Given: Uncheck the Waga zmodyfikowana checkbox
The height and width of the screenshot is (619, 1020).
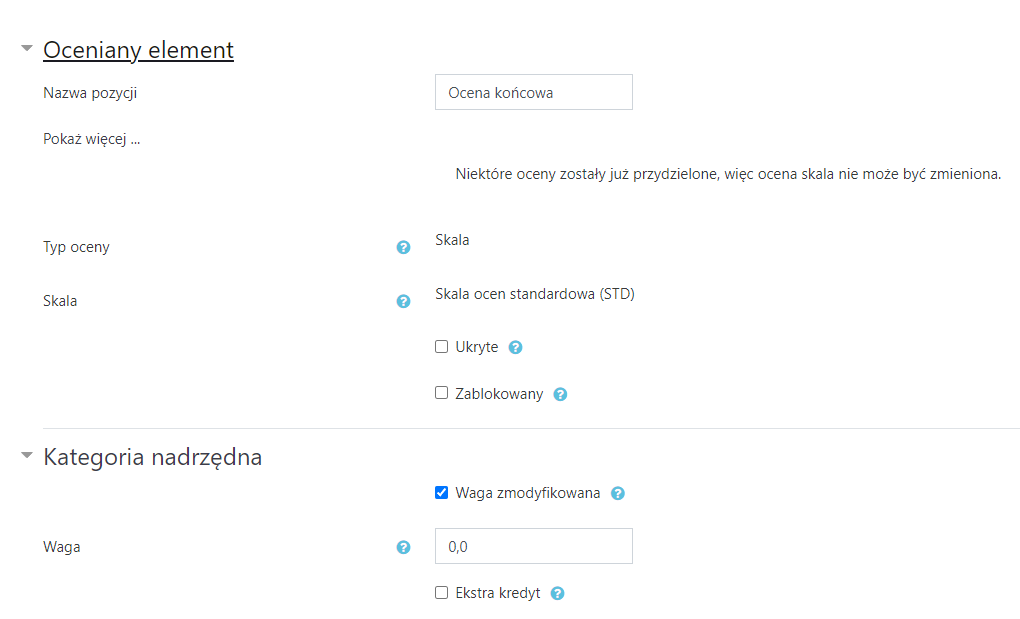Looking at the screenshot, I should click(x=441, y=492).
